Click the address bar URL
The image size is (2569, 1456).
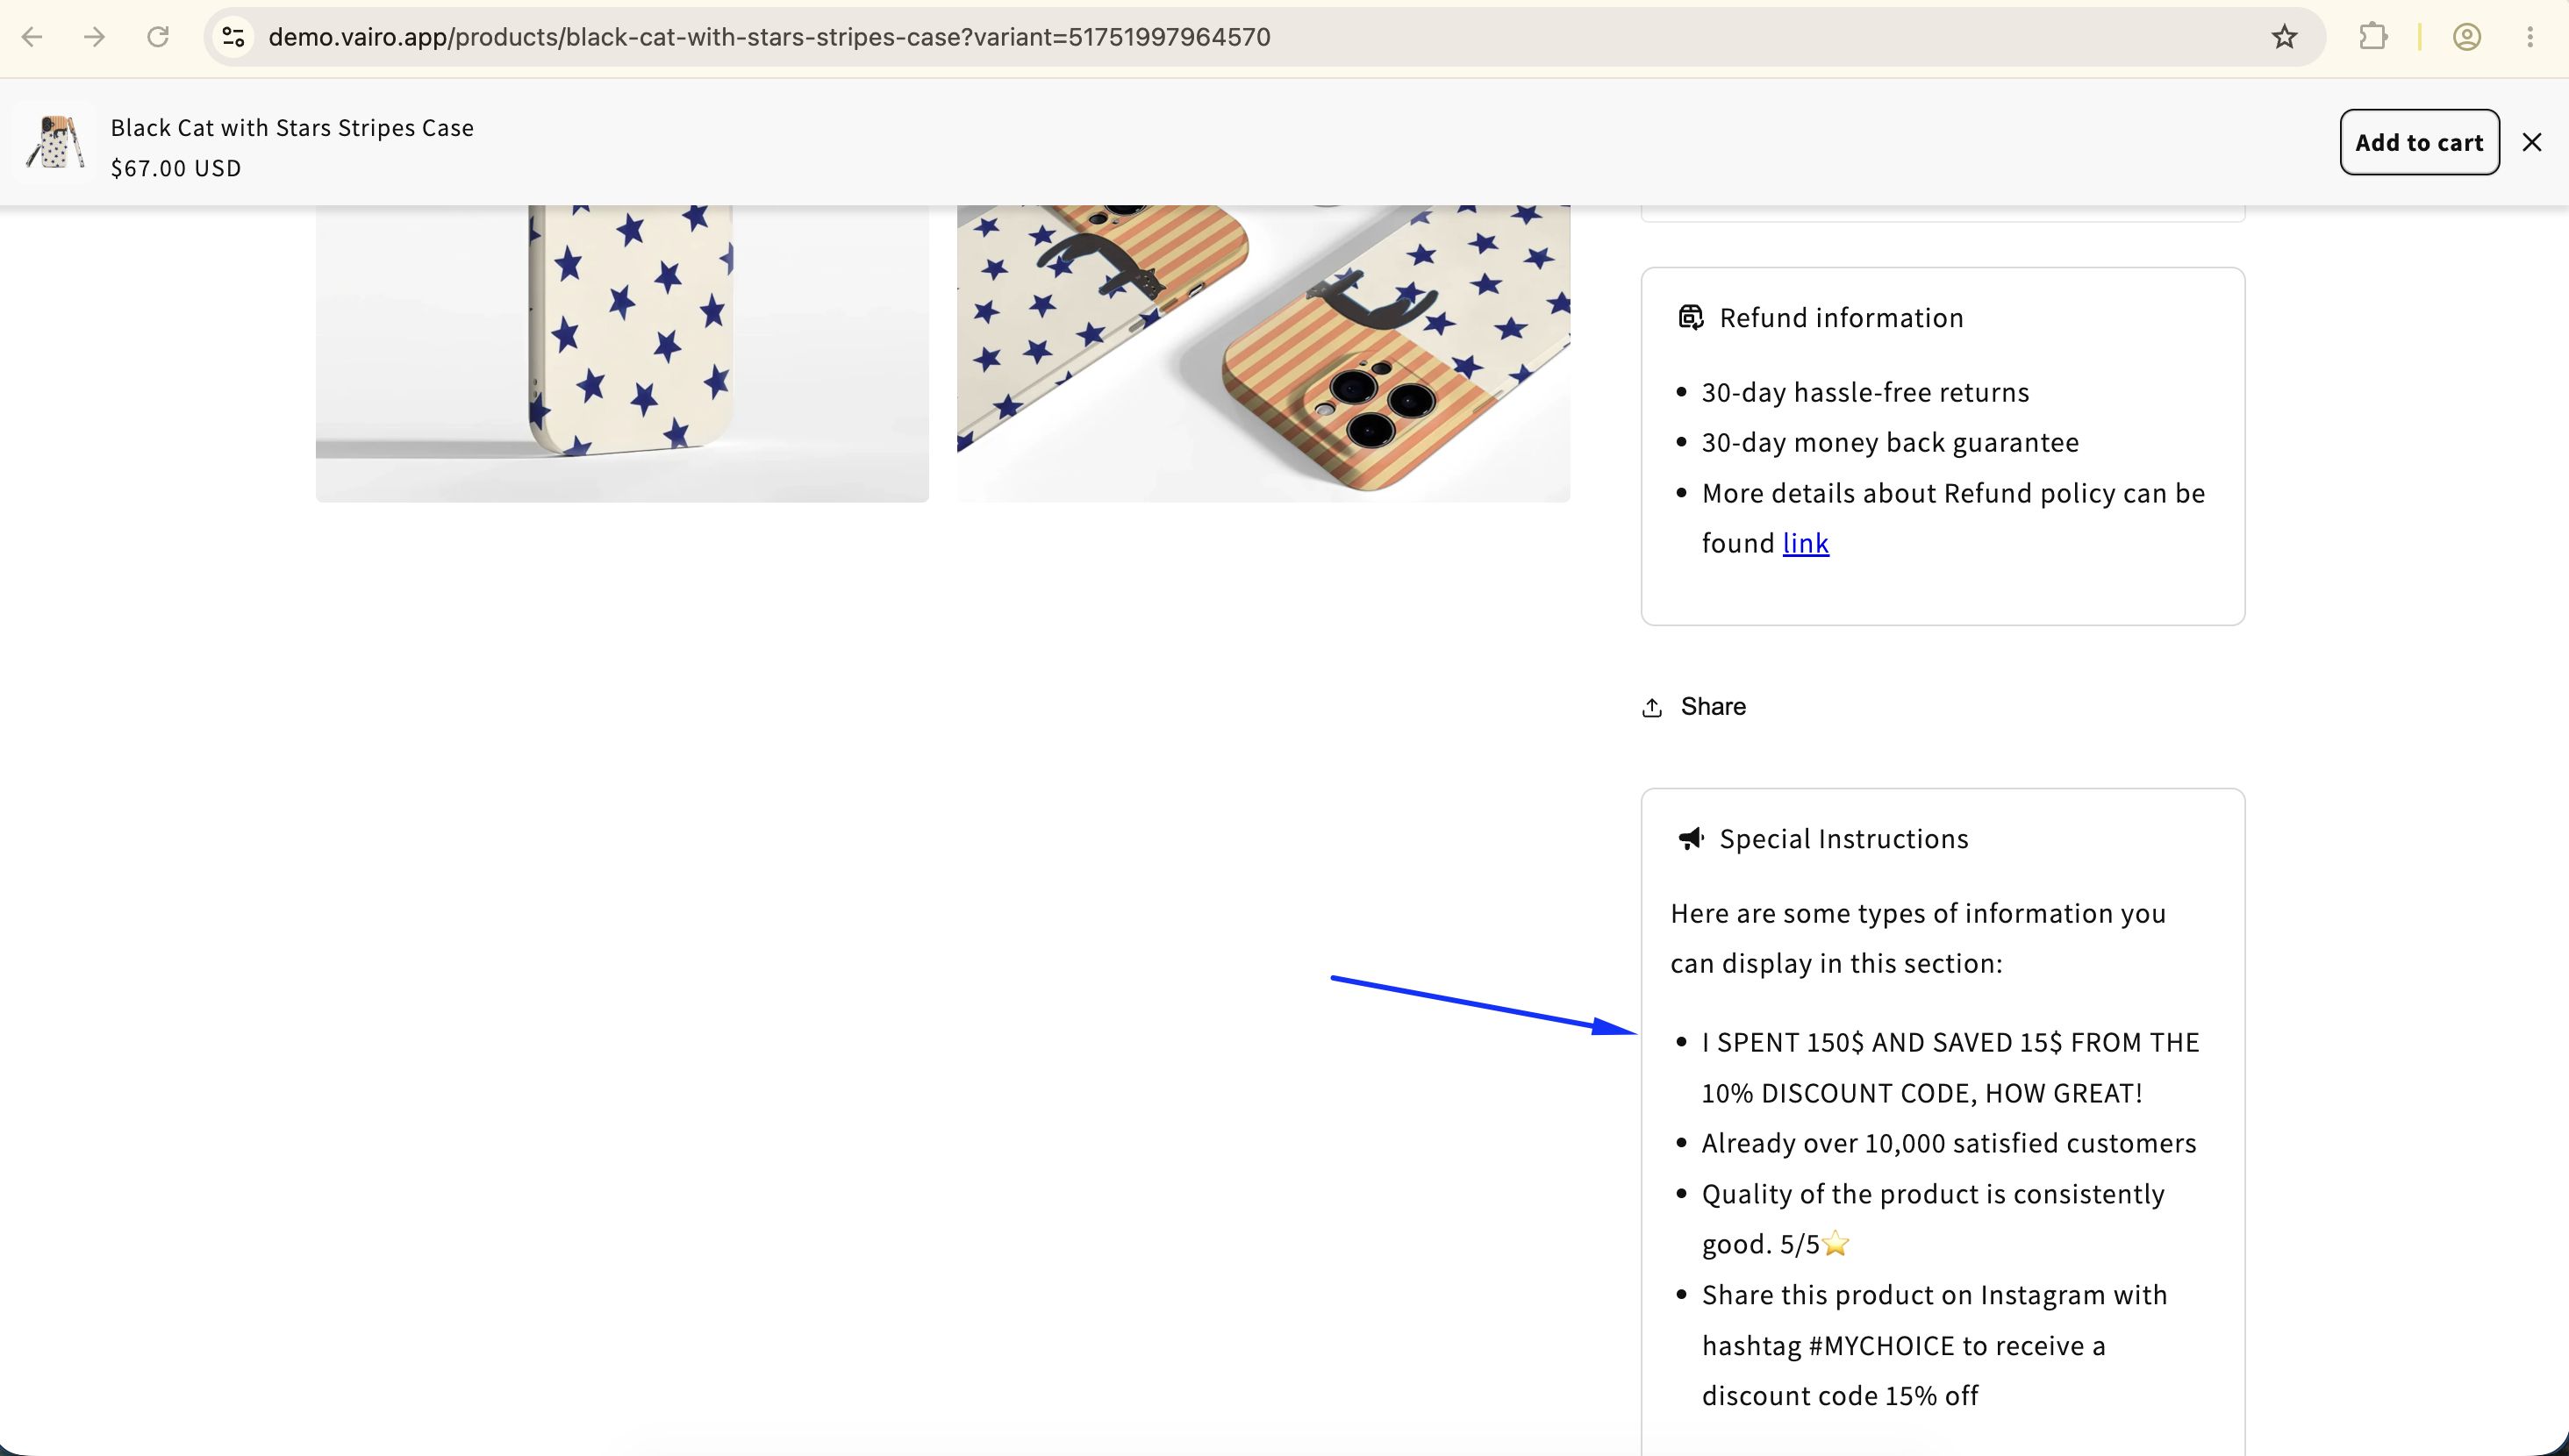[x=769, y=37]
